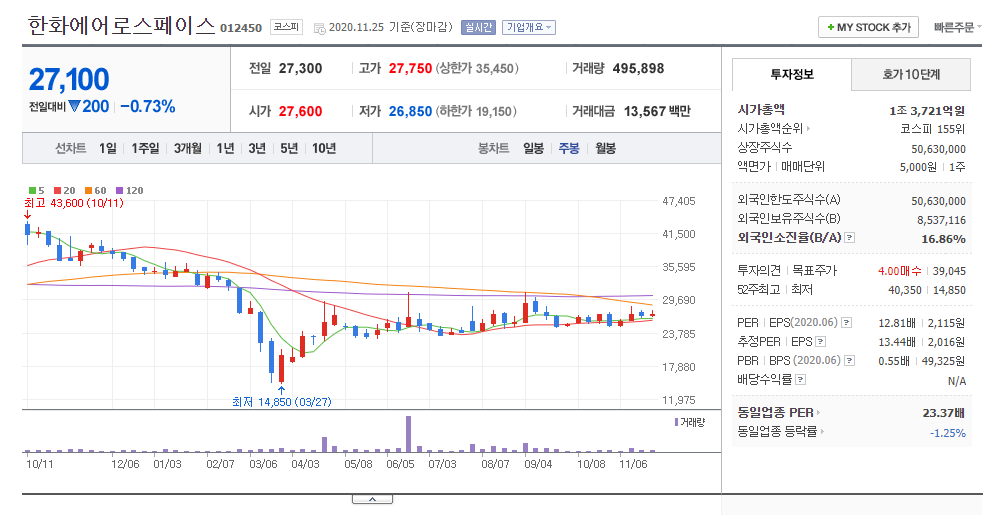987x515 pixels.
Task: Click the -0.73% change percentage
Action: [x=147, y=106]
